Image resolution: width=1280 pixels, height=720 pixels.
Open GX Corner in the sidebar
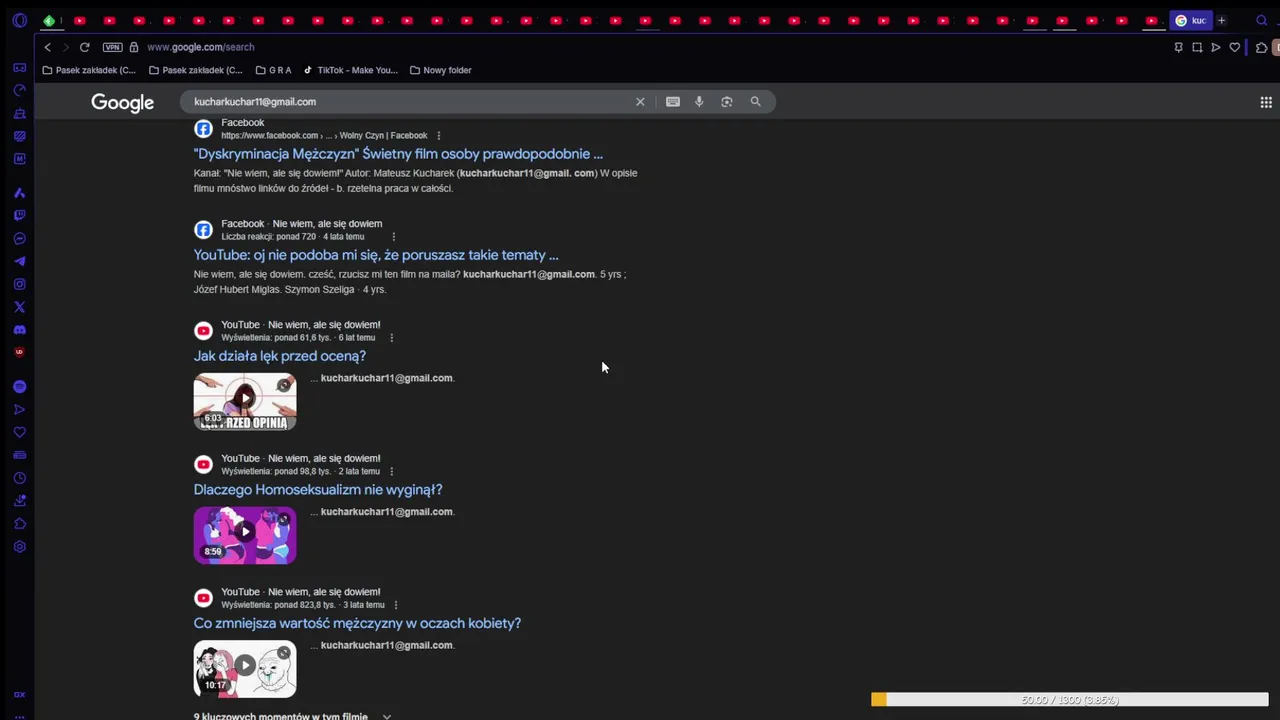coord(19,68)
